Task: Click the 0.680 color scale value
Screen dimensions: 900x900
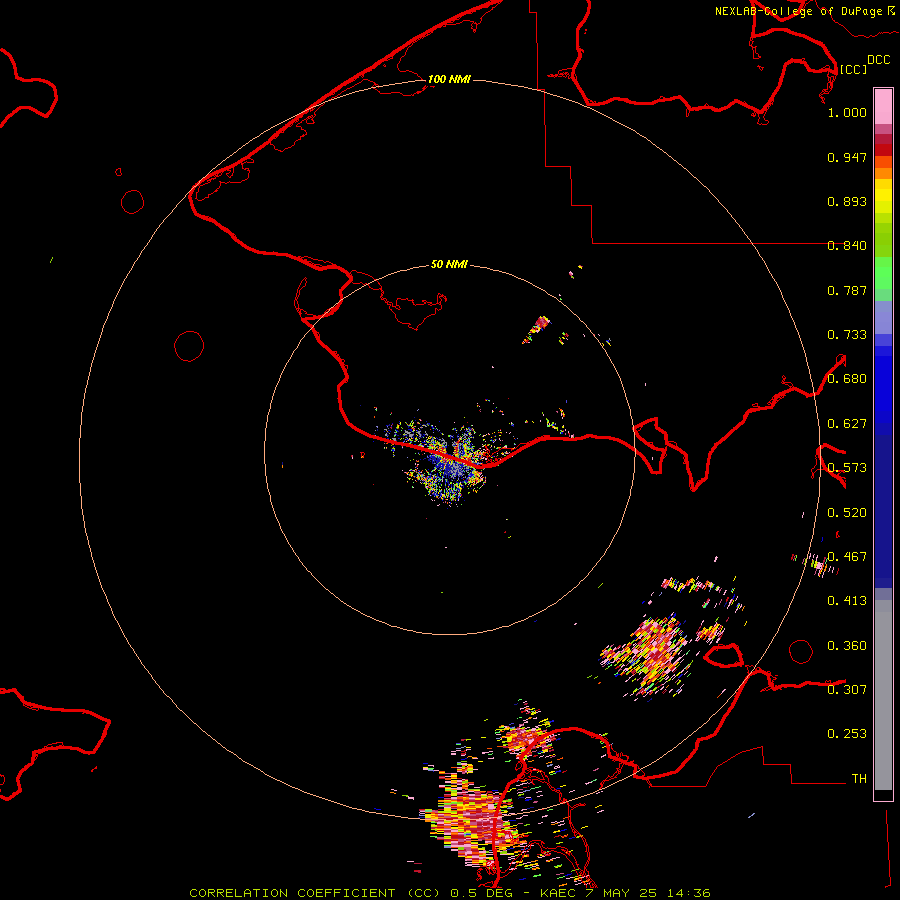Action: pos(847,379)
